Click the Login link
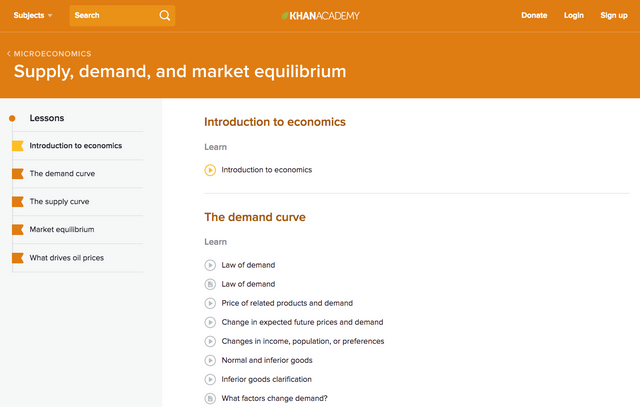The image size is (640, 407). [573, 16]
